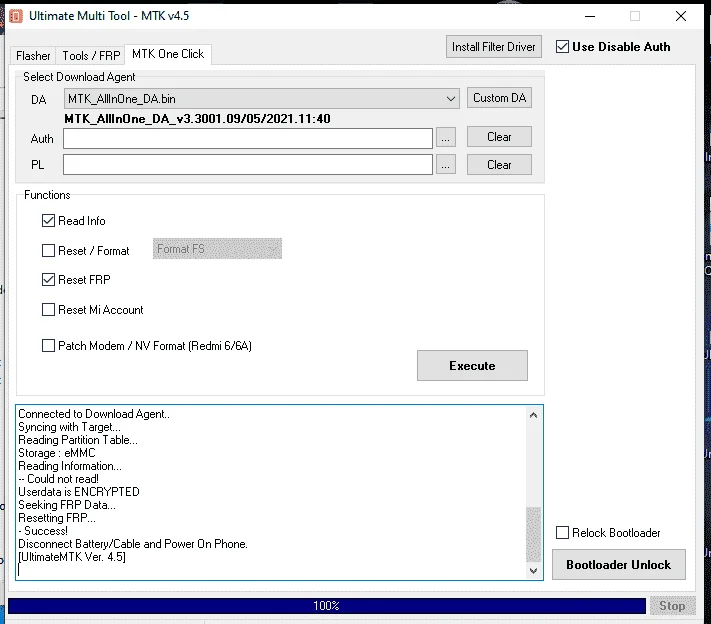The width and height of the screenshot is (711, 624).
Task: Click the Stop button
Action: pos(672,606)
